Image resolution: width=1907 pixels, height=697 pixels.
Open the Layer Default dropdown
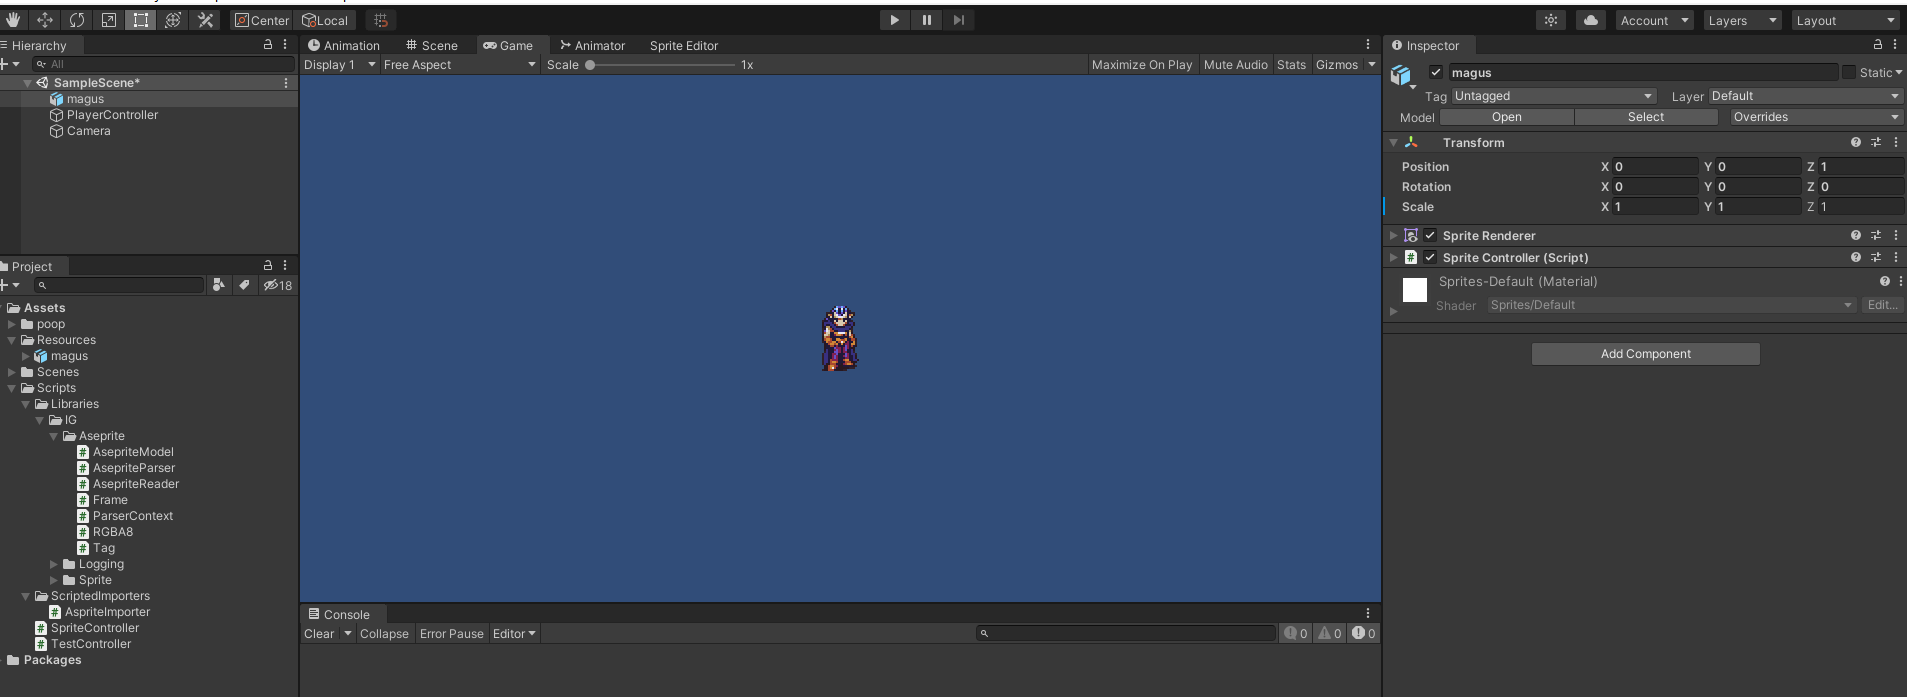[1805, 96]
